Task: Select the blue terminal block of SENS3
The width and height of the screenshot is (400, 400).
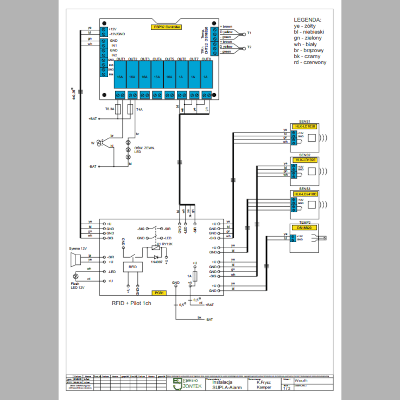Action: pyautogui.click(x=294, y=205)
